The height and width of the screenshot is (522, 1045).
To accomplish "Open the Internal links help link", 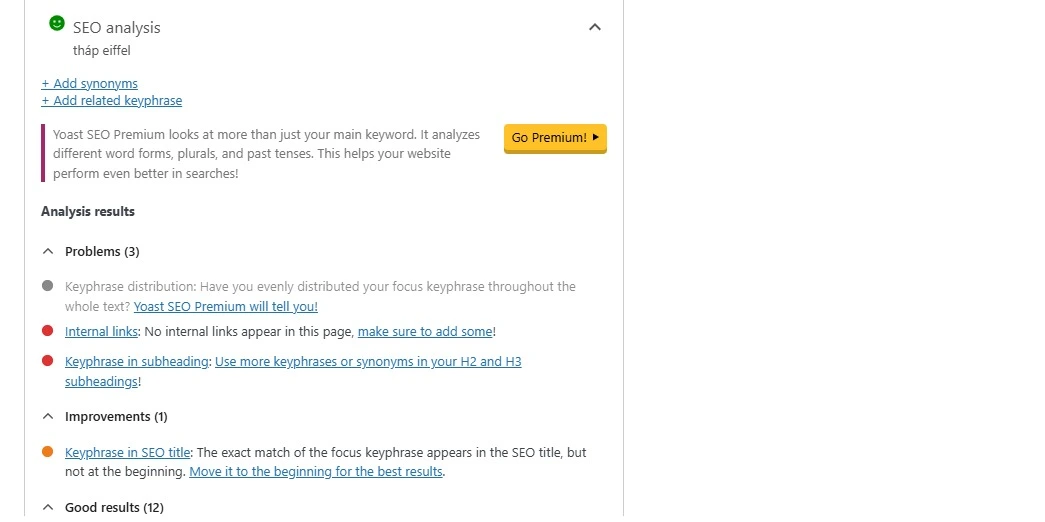I will (101, 331).
